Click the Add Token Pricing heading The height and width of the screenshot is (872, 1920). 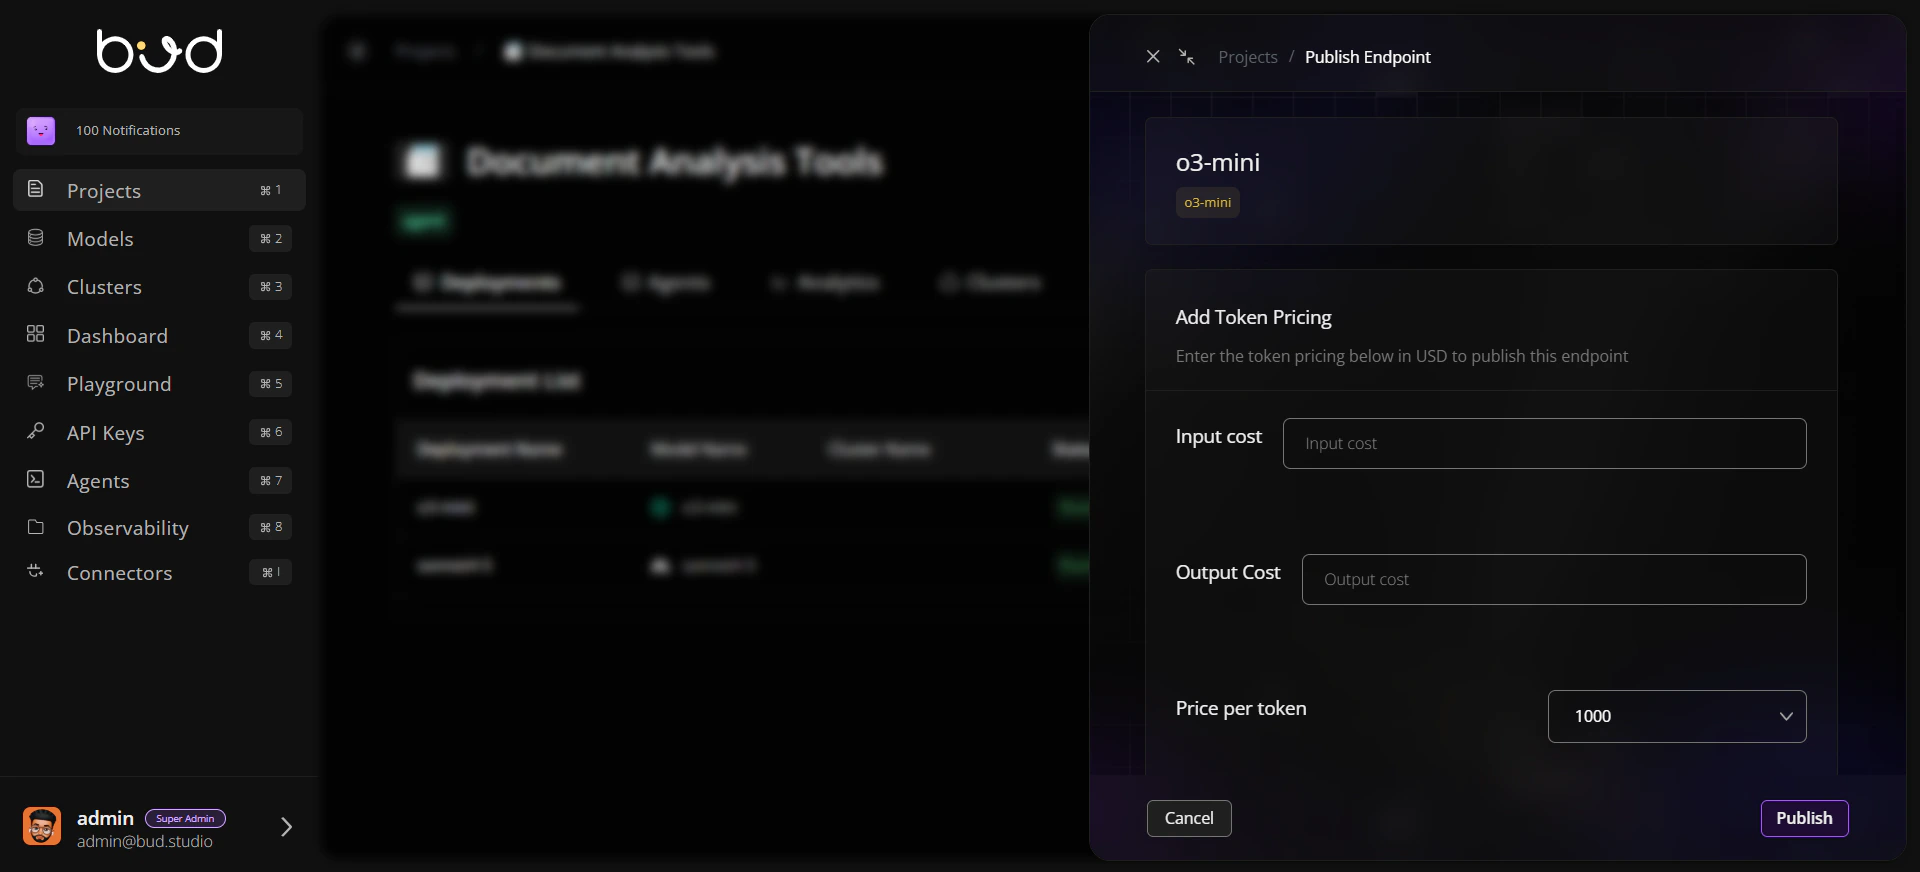[x=1253, y=317]
